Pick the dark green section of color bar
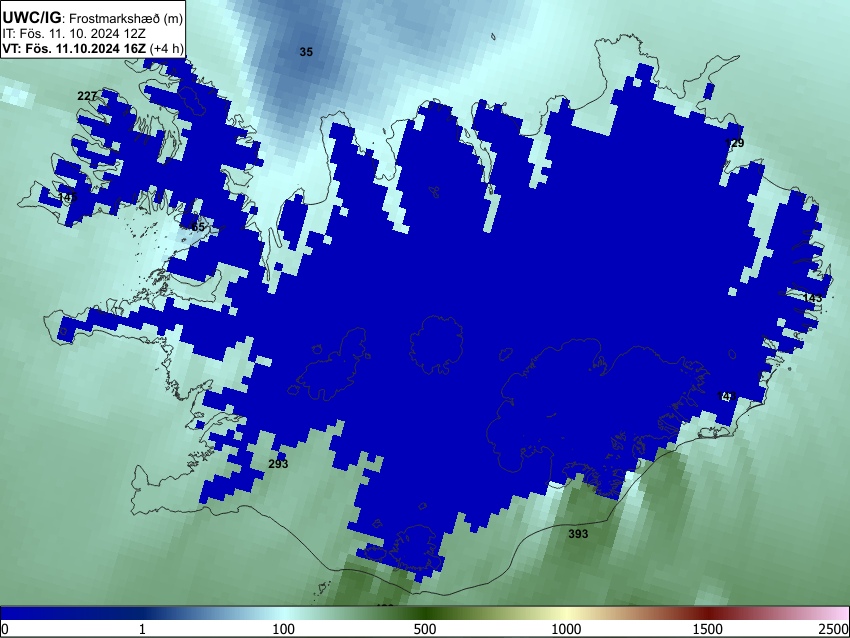 tap(425, 613)
